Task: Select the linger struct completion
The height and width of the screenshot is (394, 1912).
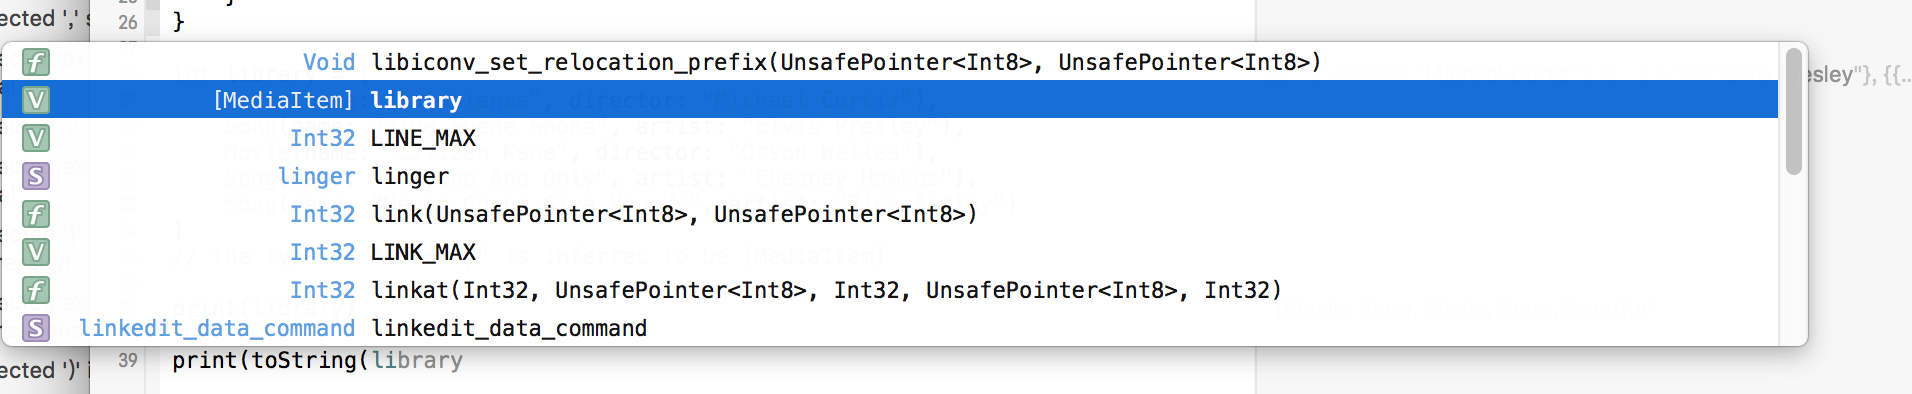Action: [889, 176]
